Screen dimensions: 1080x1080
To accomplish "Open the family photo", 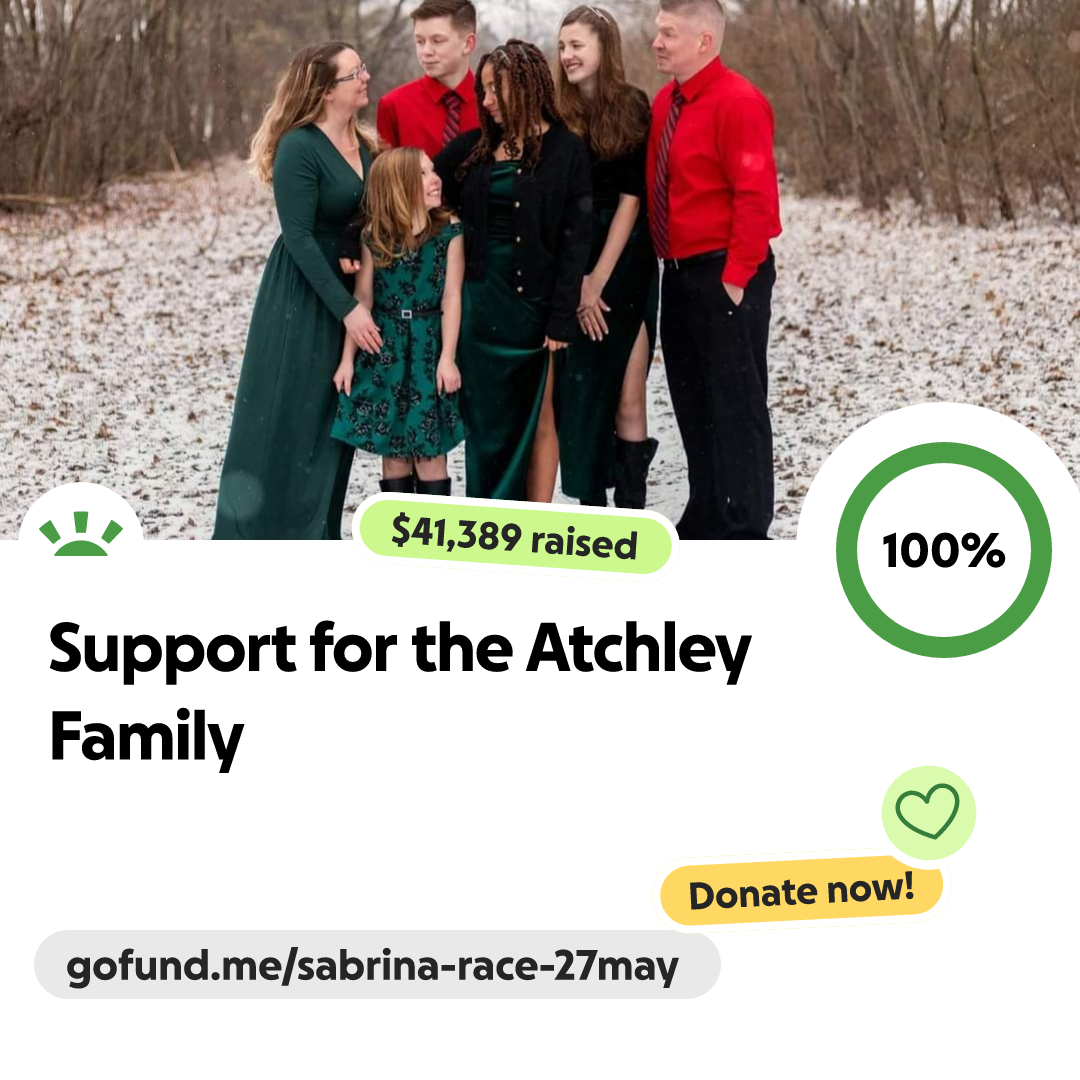I will pos(540,269).
